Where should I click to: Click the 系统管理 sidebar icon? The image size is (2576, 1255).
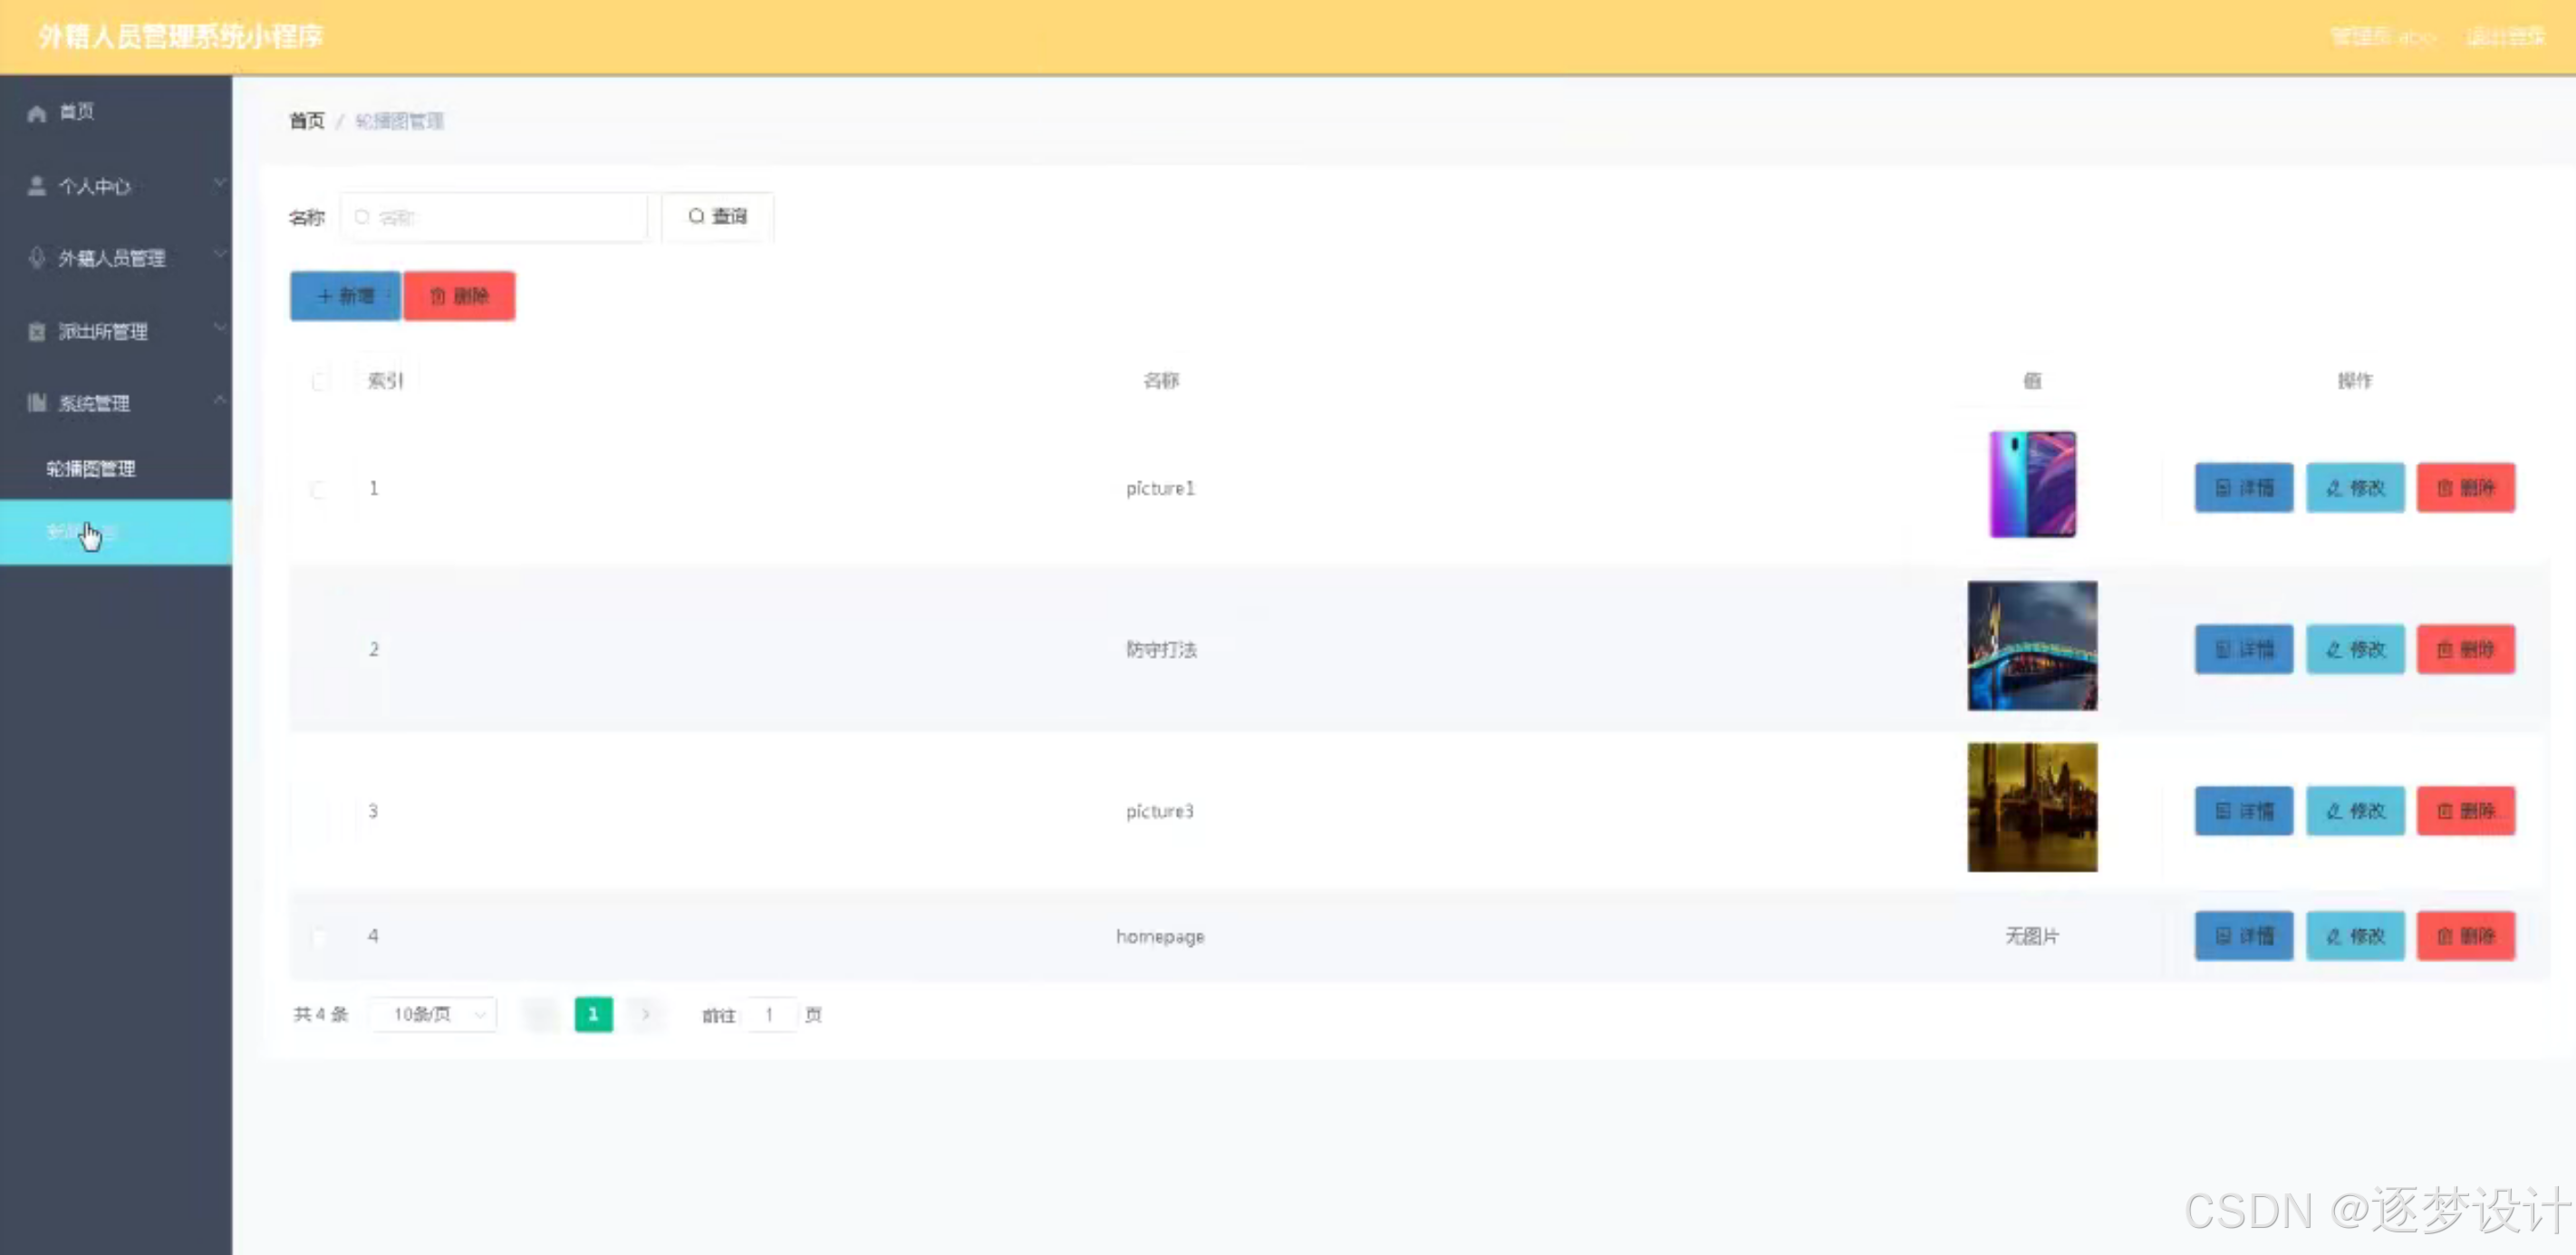point(37,403)
